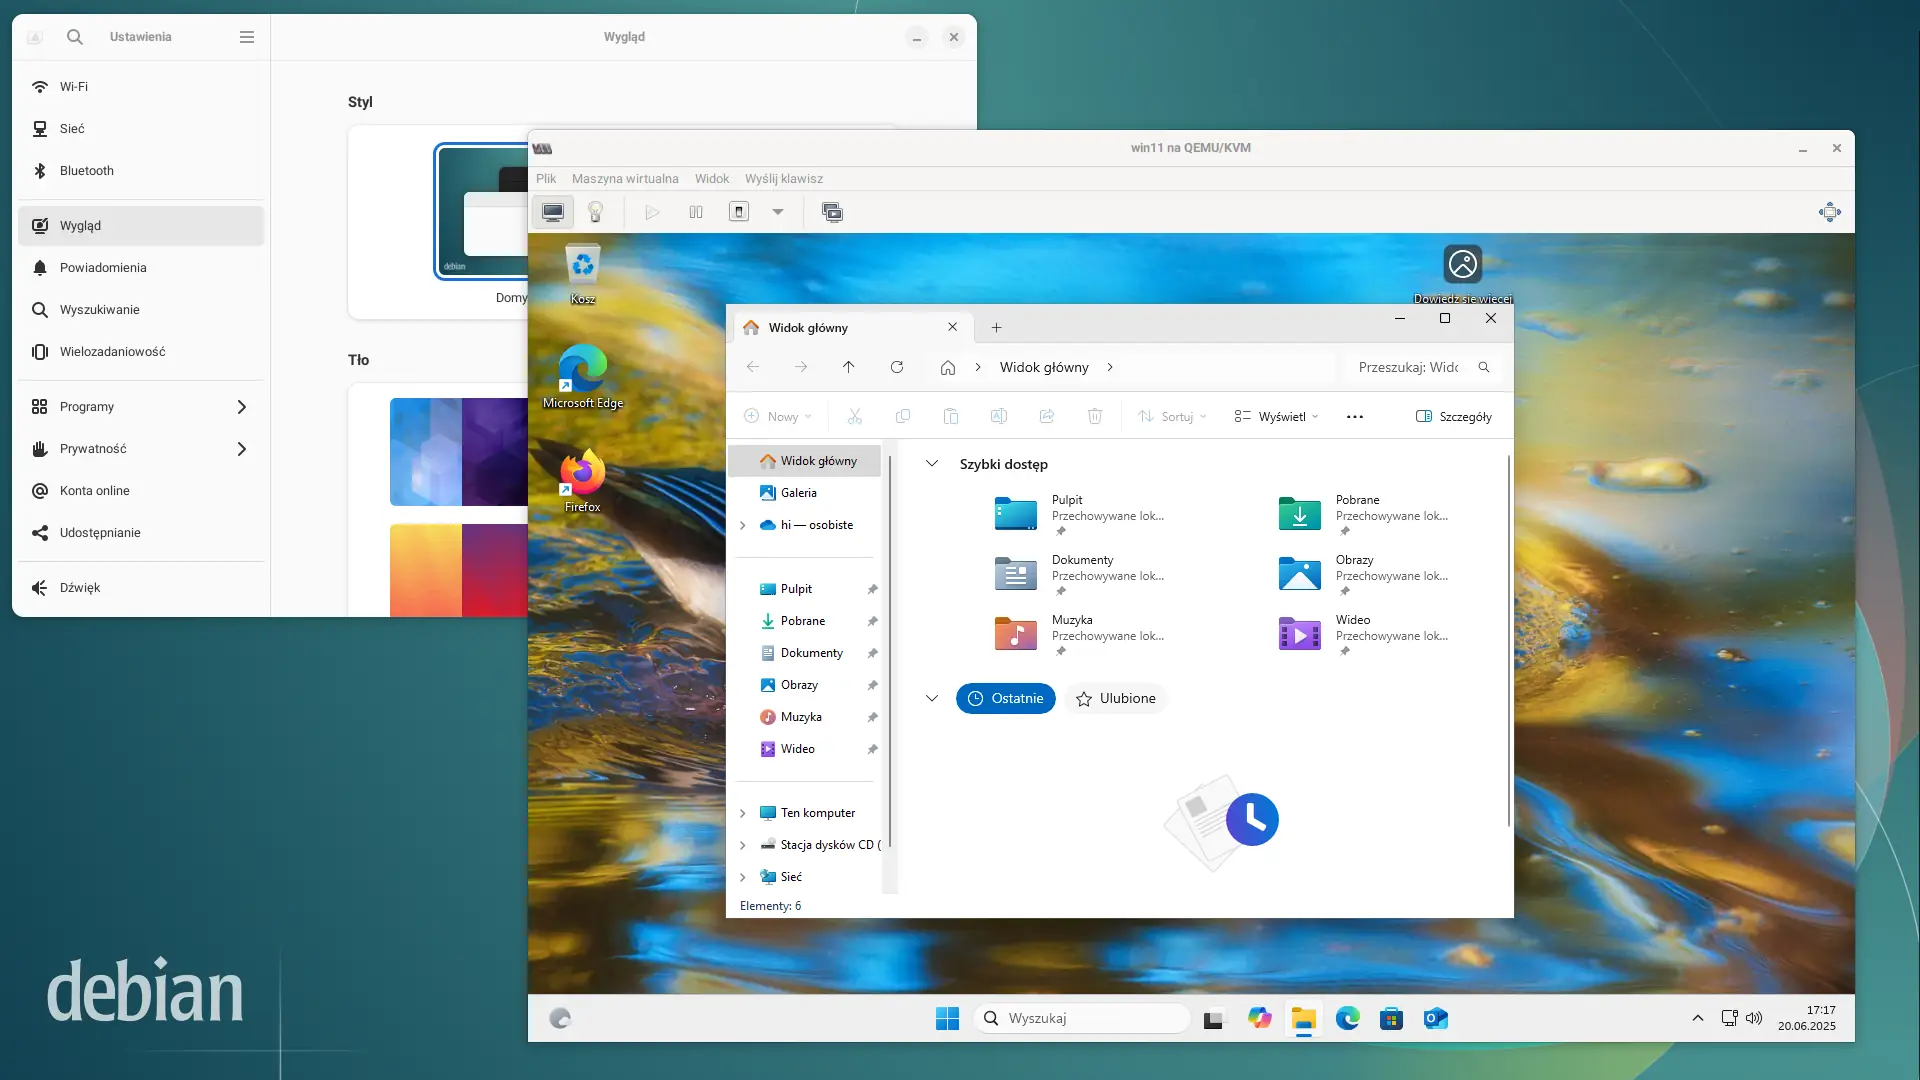Open the manage snapshots icon

832,212
